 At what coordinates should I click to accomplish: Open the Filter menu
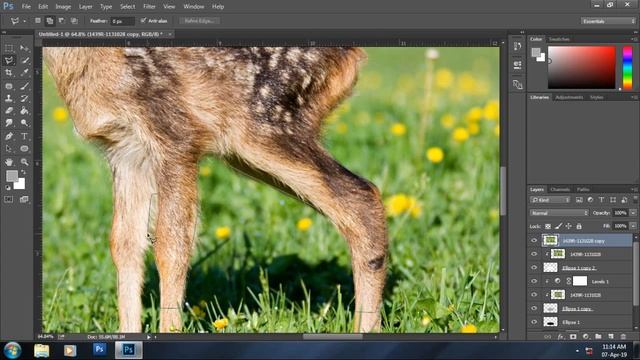click(149, 7)
